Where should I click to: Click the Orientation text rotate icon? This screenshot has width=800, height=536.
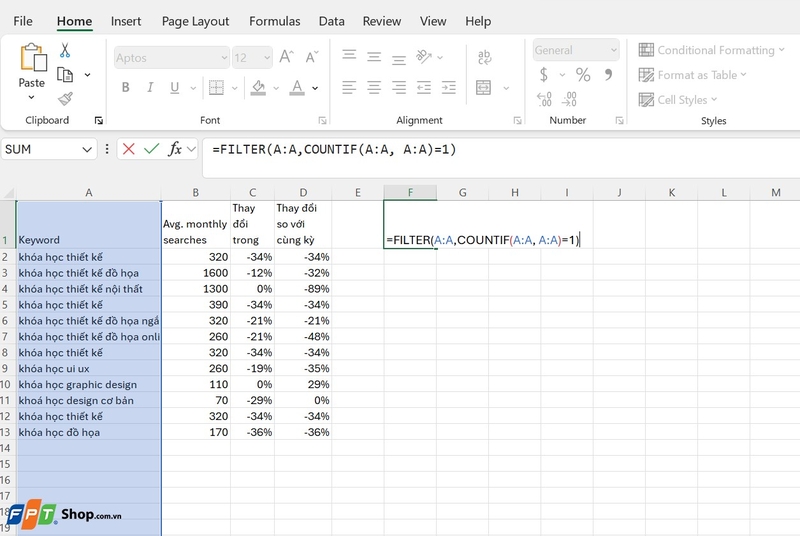pyautogui.click(x=424, y=56)
